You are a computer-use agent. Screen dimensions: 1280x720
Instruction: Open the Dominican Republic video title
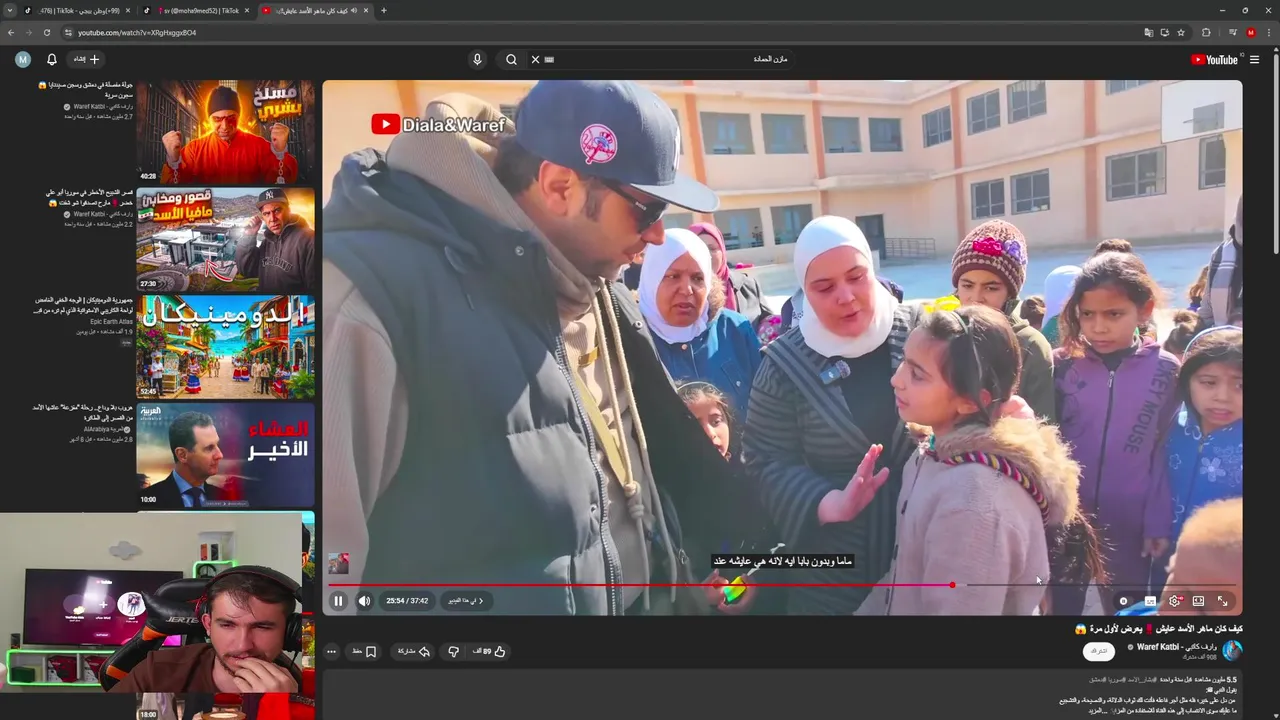tap(83, 305)
